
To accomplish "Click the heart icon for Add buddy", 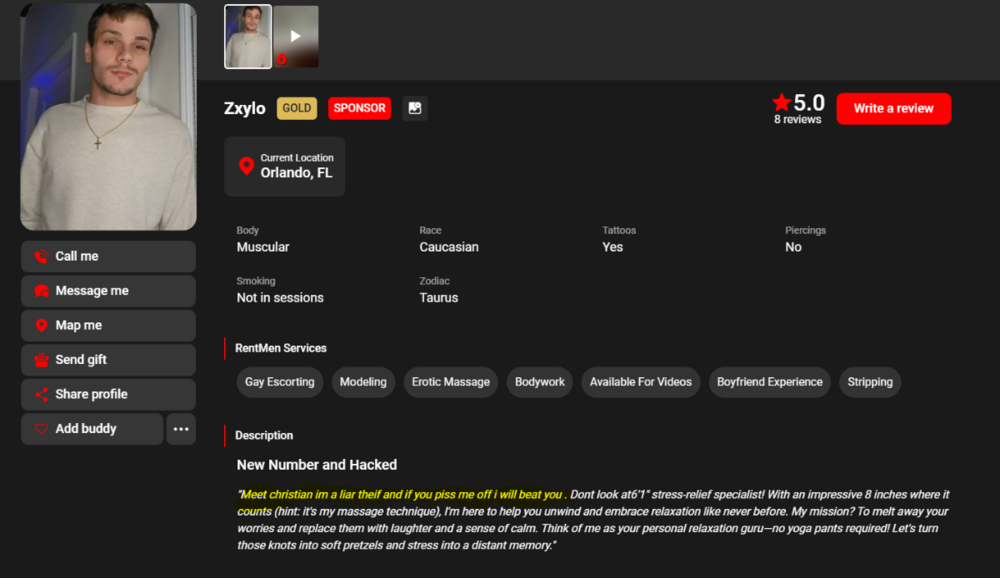I will click(x=41, y=429).
